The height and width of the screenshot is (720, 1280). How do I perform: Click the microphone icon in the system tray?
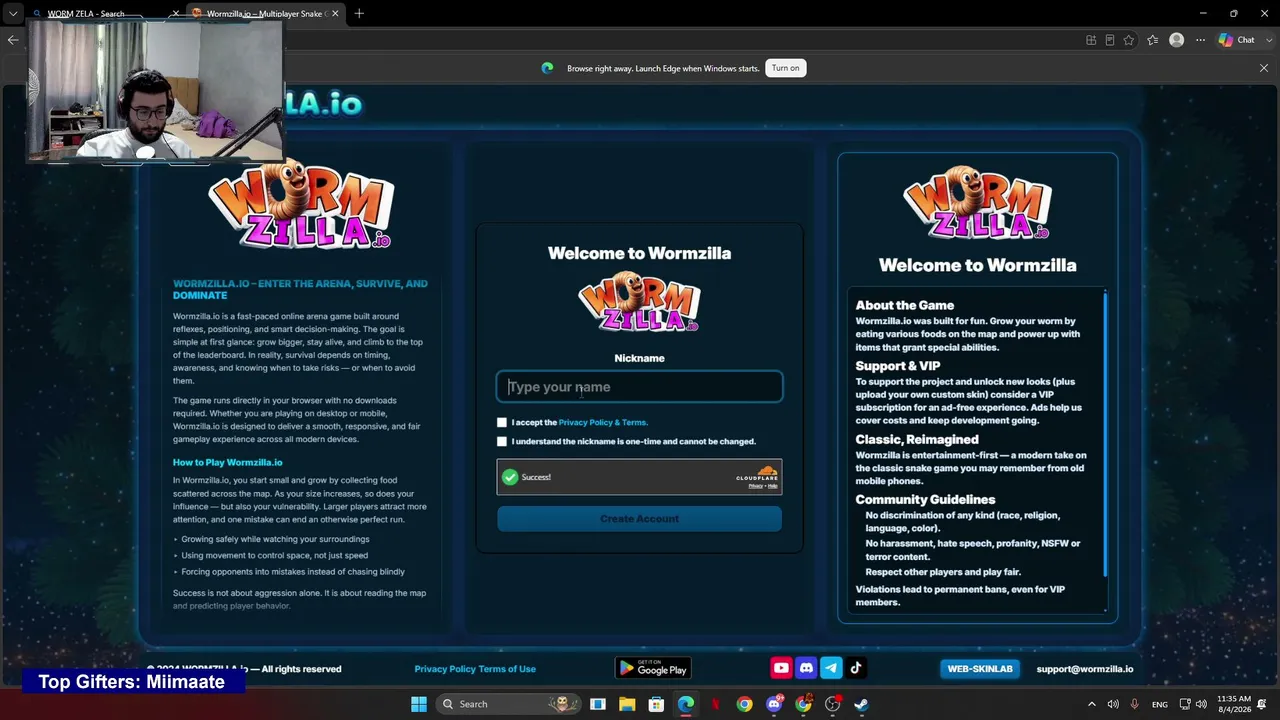1134,704
